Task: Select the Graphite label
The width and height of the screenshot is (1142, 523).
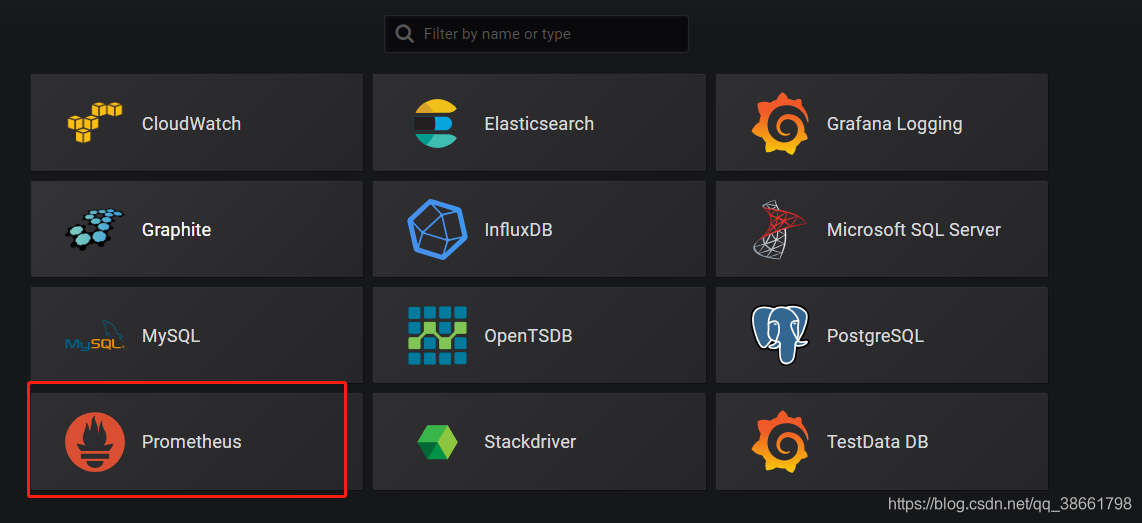Action: point(176,230)
